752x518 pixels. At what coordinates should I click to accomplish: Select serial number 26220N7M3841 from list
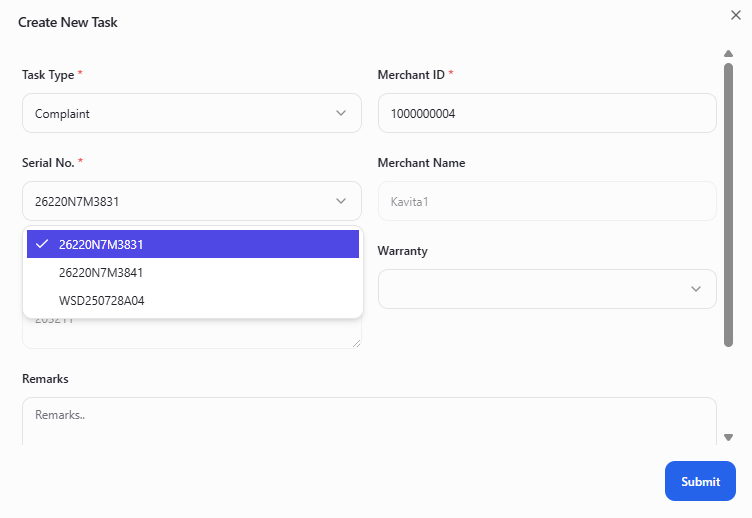click(x=101, y=272)
